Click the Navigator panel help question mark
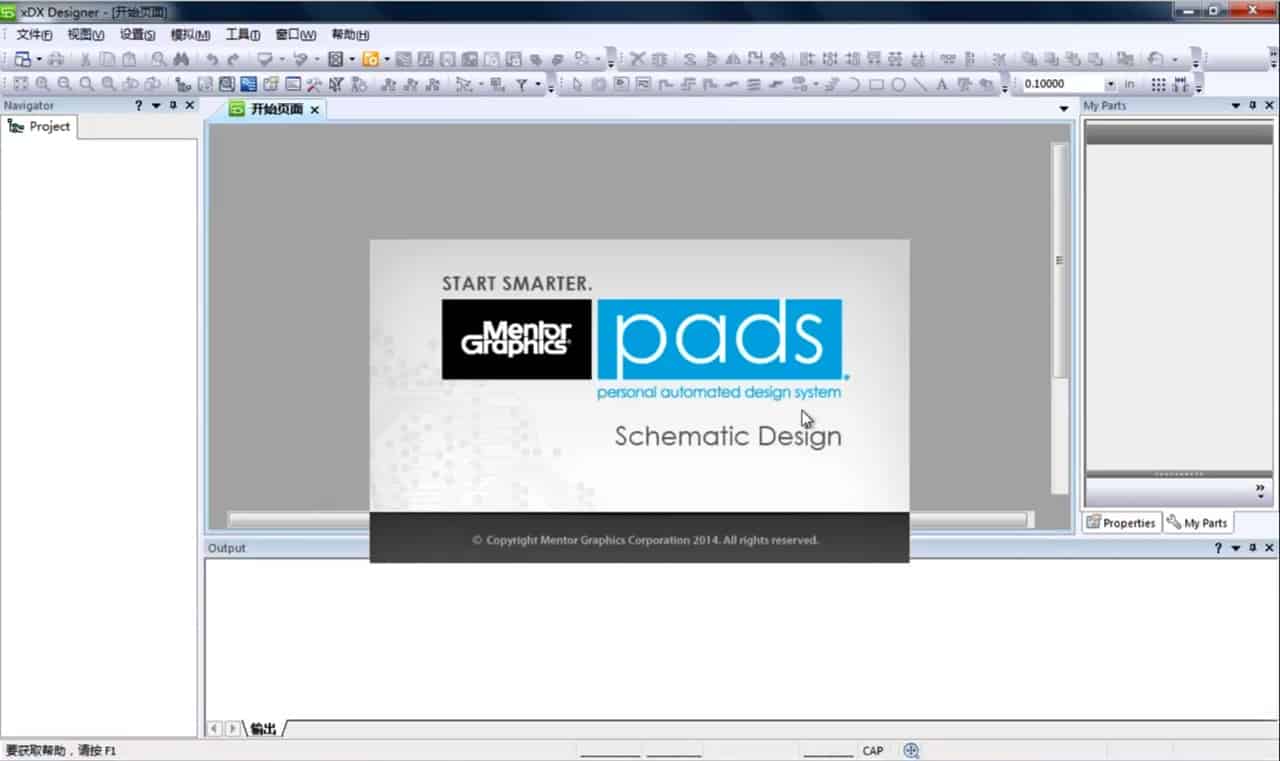This screenshot has height=761, width=1280. 139,105
